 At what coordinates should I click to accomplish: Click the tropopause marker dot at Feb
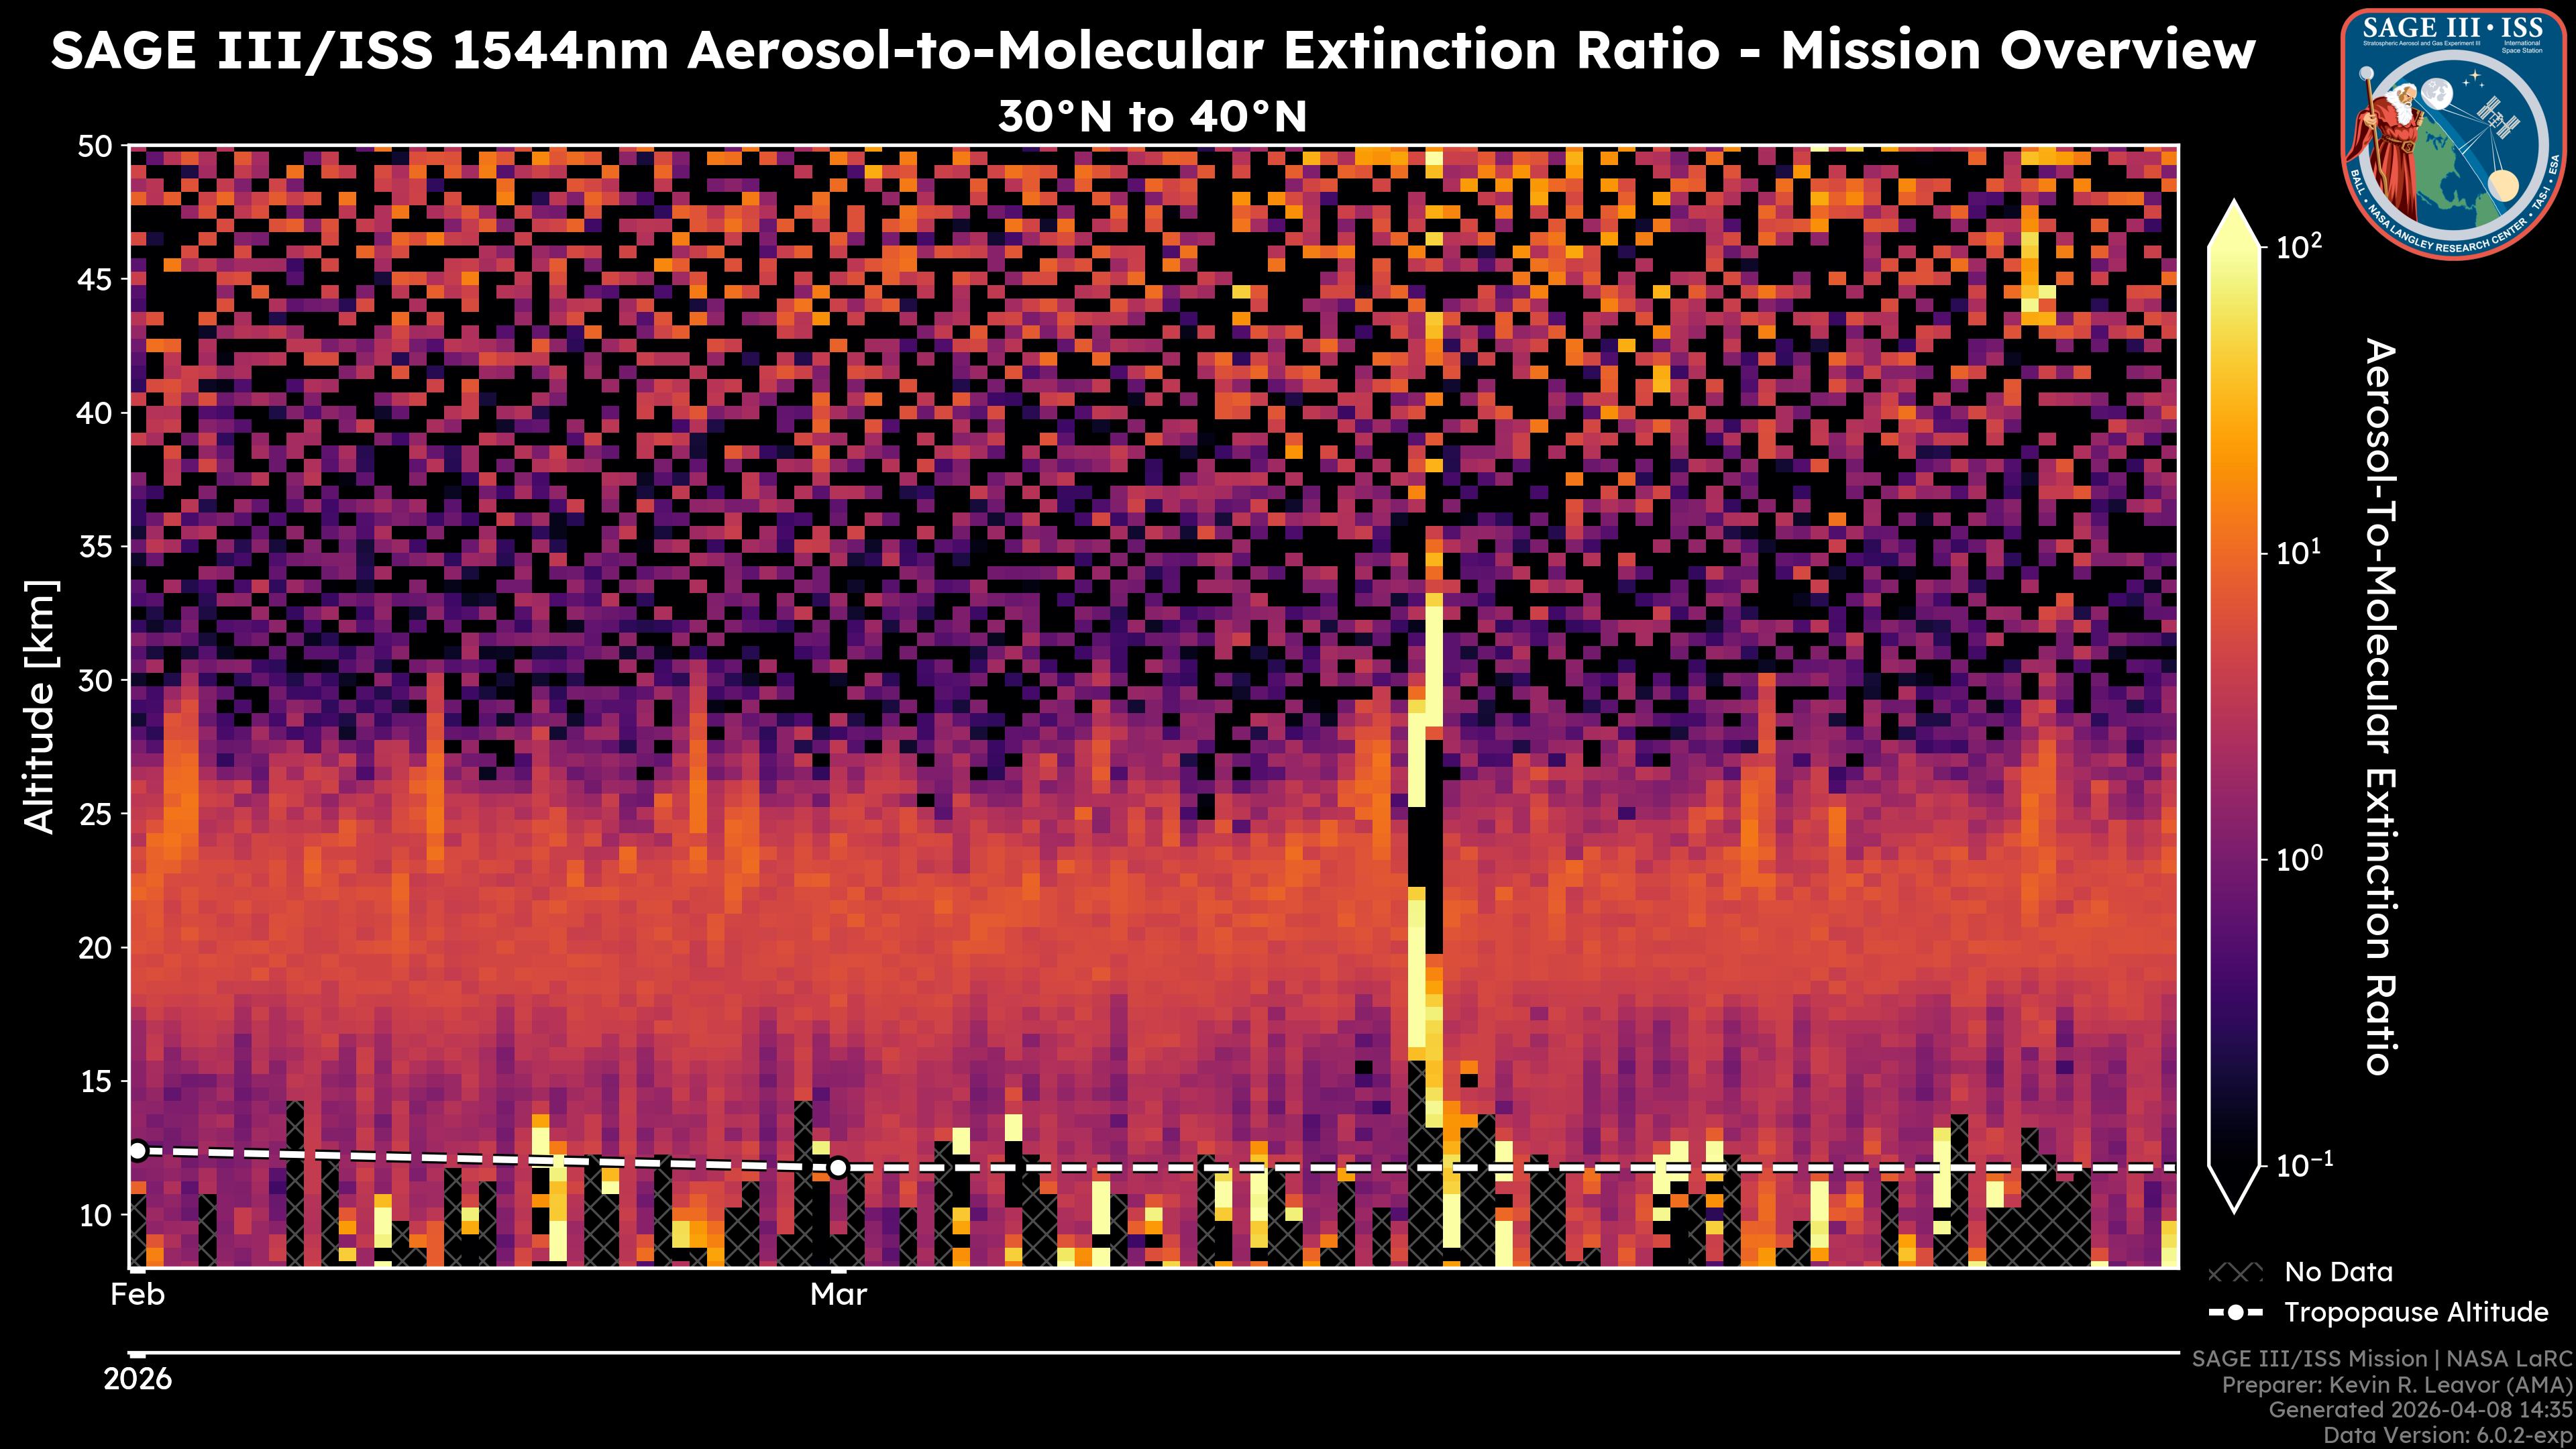tap(138, 1151)
